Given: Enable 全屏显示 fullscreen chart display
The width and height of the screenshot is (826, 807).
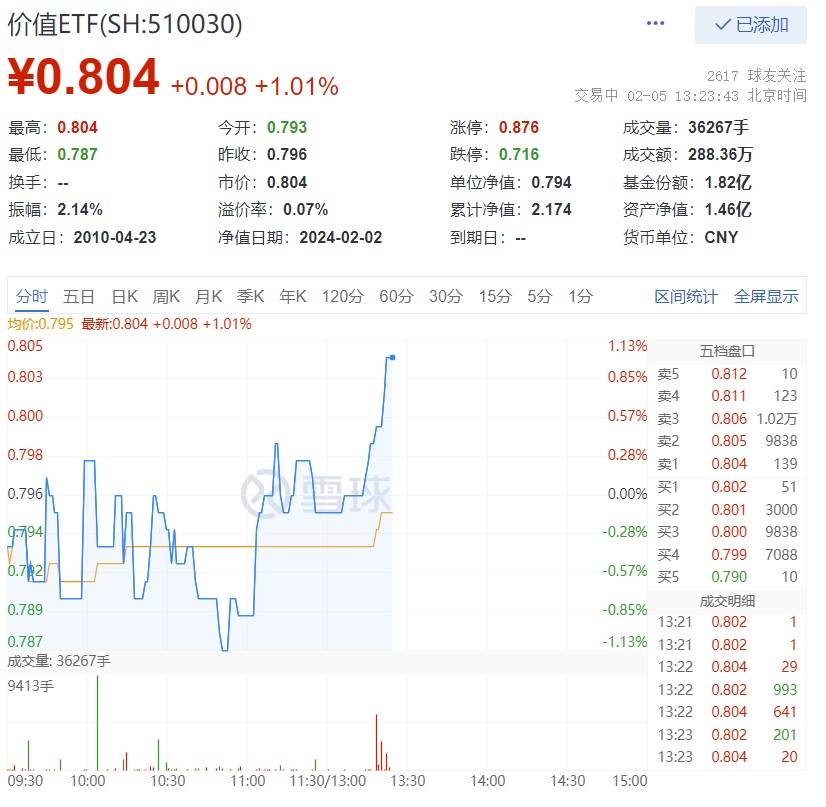Looking at the screenshot, I should pos(767,296).
